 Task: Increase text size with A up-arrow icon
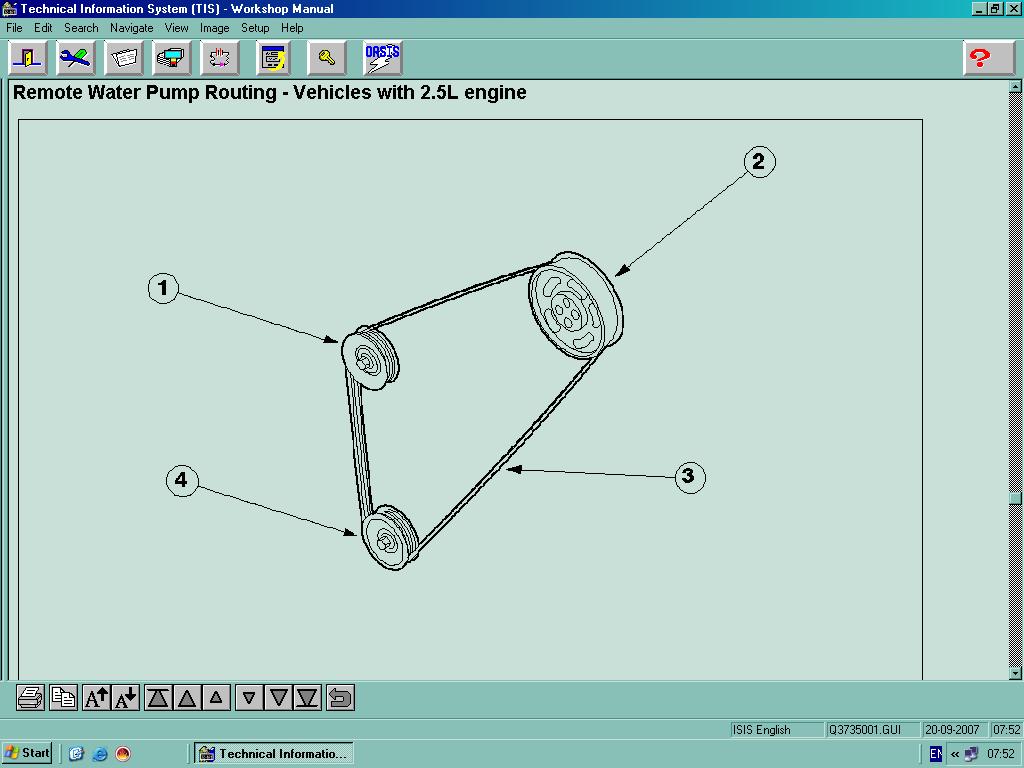pos(96,697)
